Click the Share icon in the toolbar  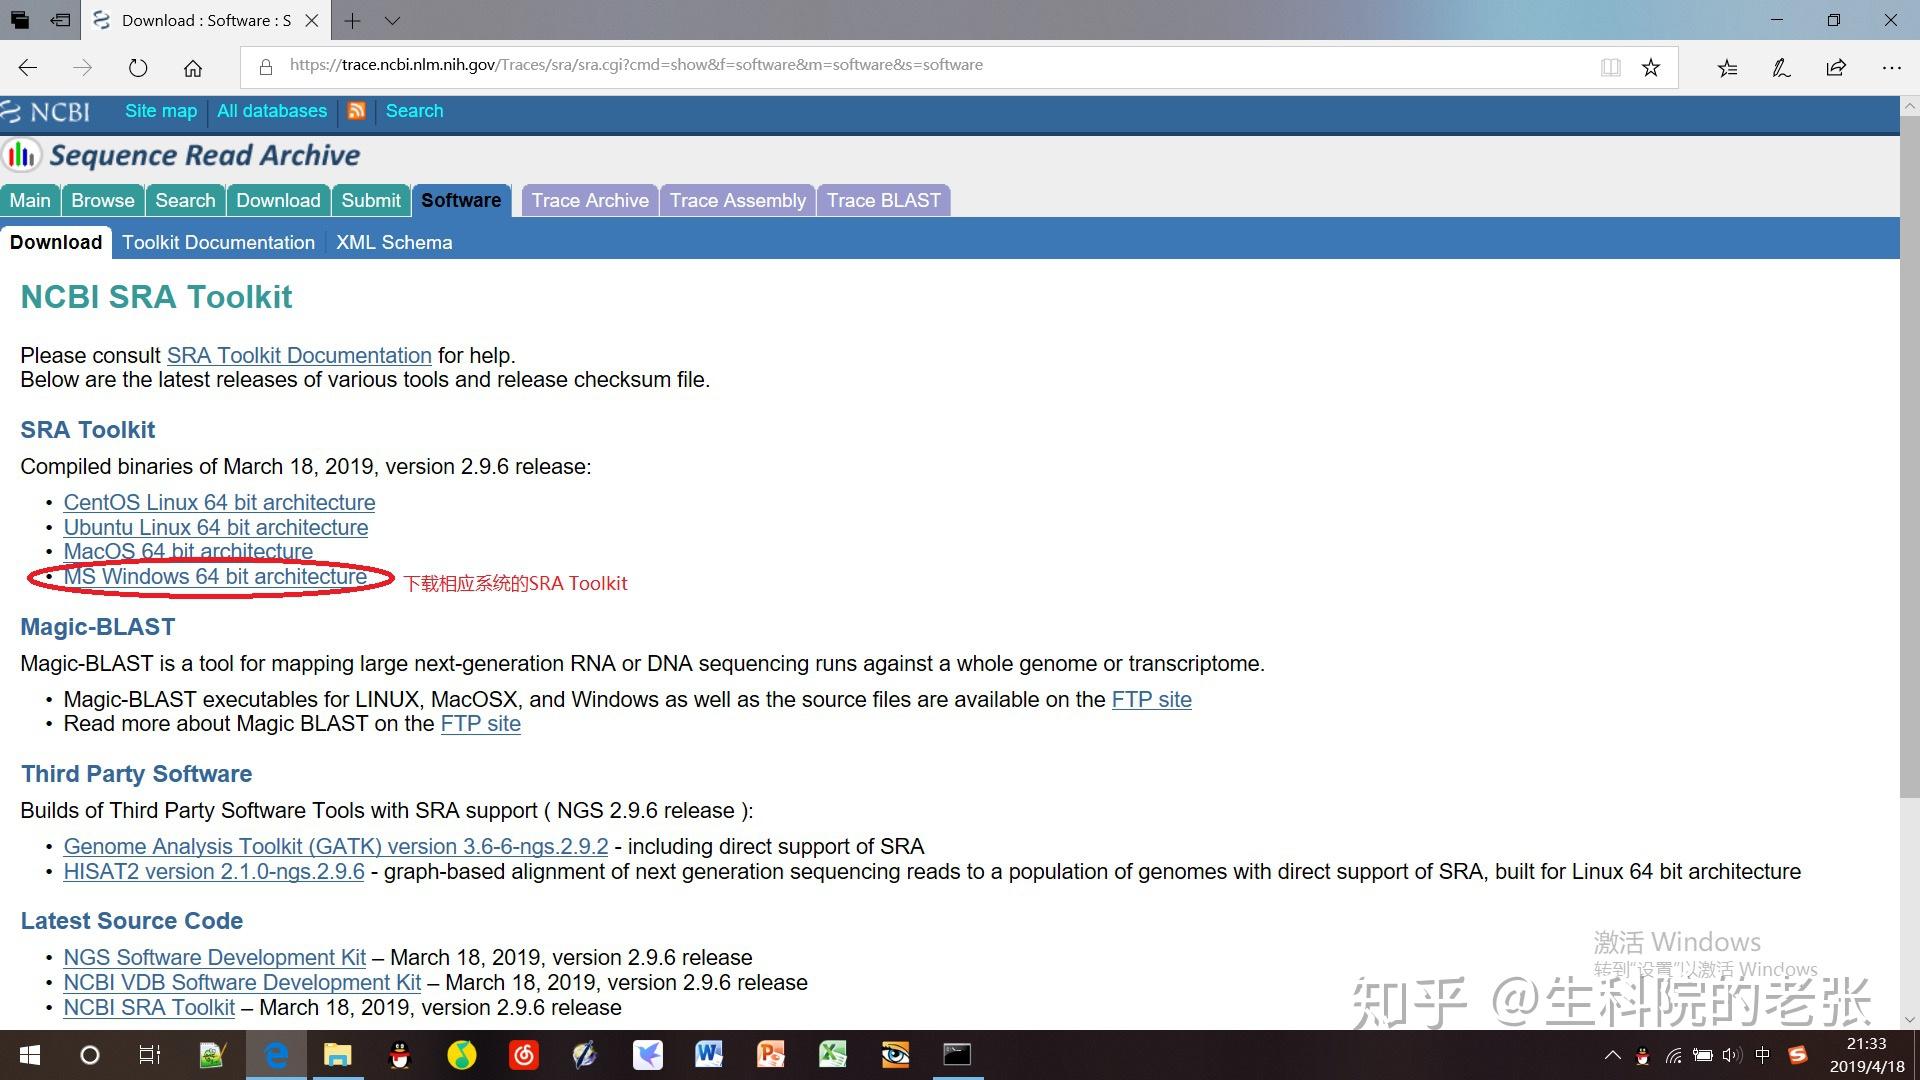(x=1836, y=67)
